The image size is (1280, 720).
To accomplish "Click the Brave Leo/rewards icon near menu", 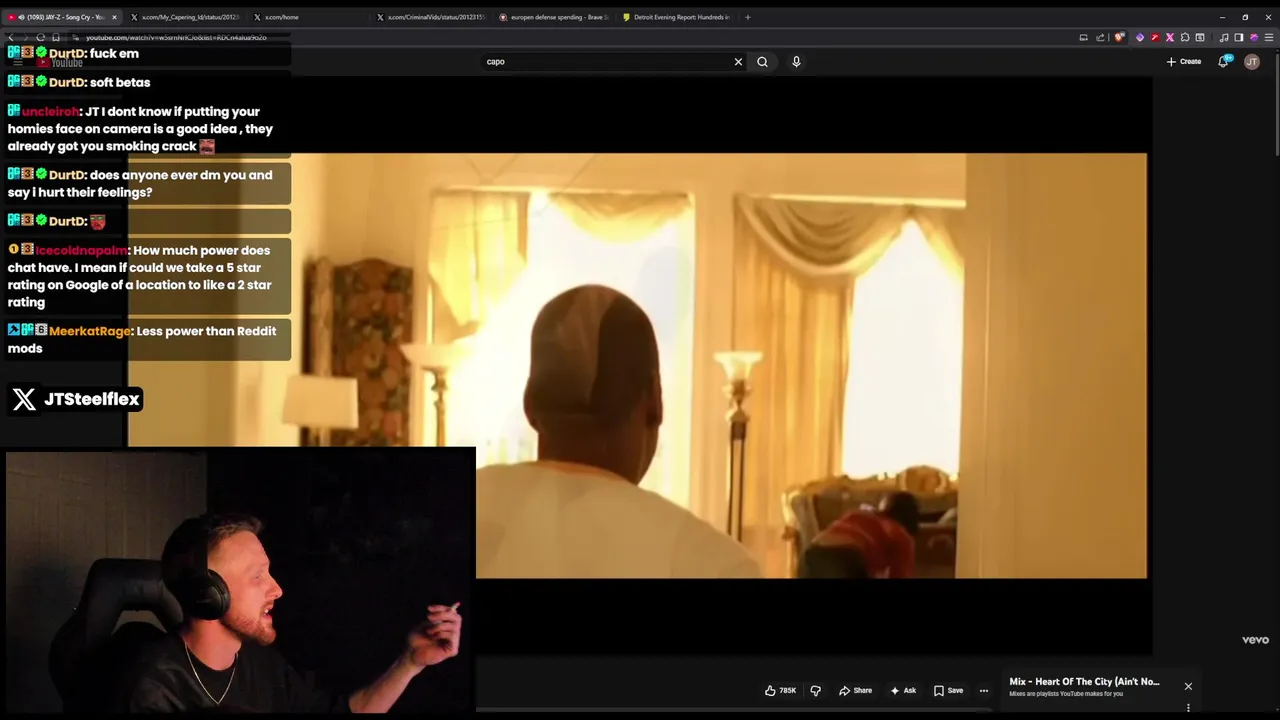I will click(1254, 37).
